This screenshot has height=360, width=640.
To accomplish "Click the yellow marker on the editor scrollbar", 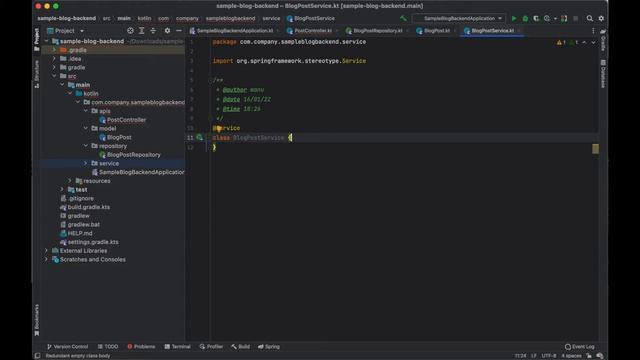I will tap(596, 149).
